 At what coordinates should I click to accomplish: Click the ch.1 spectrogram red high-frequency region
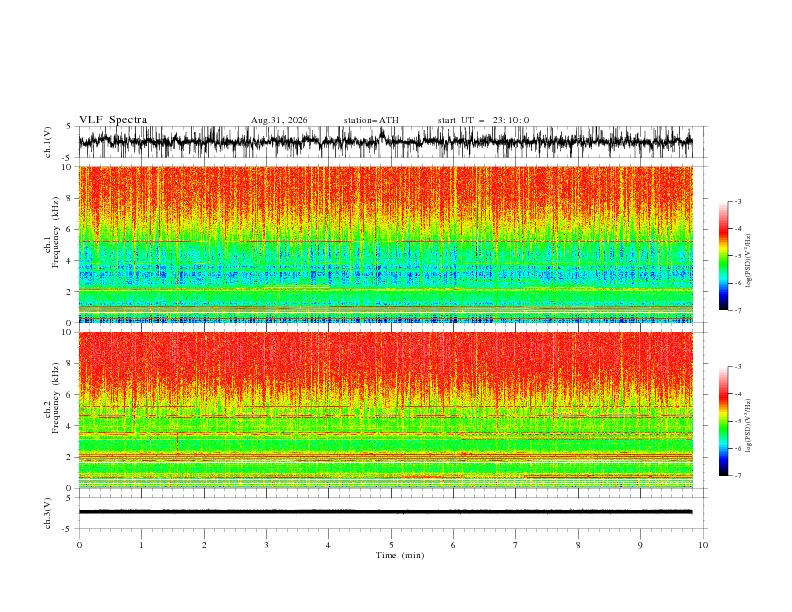point(385,194)
